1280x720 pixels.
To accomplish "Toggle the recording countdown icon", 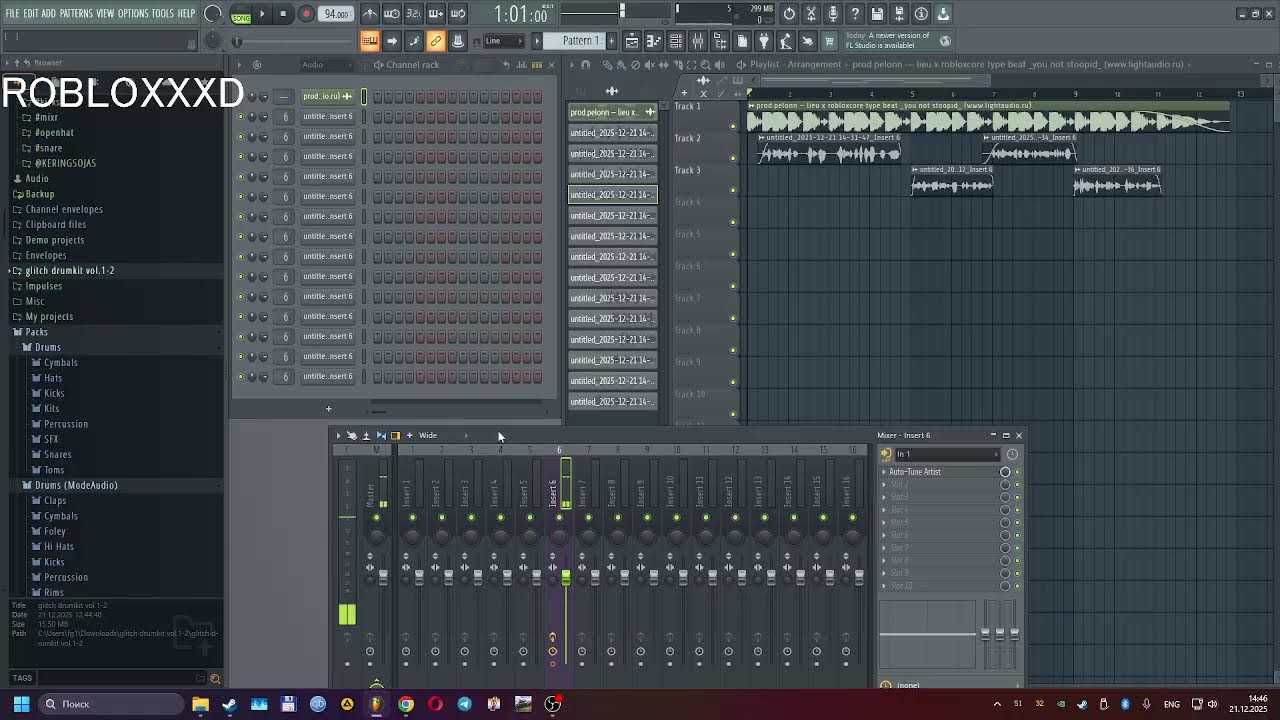I will click(414, 14).
